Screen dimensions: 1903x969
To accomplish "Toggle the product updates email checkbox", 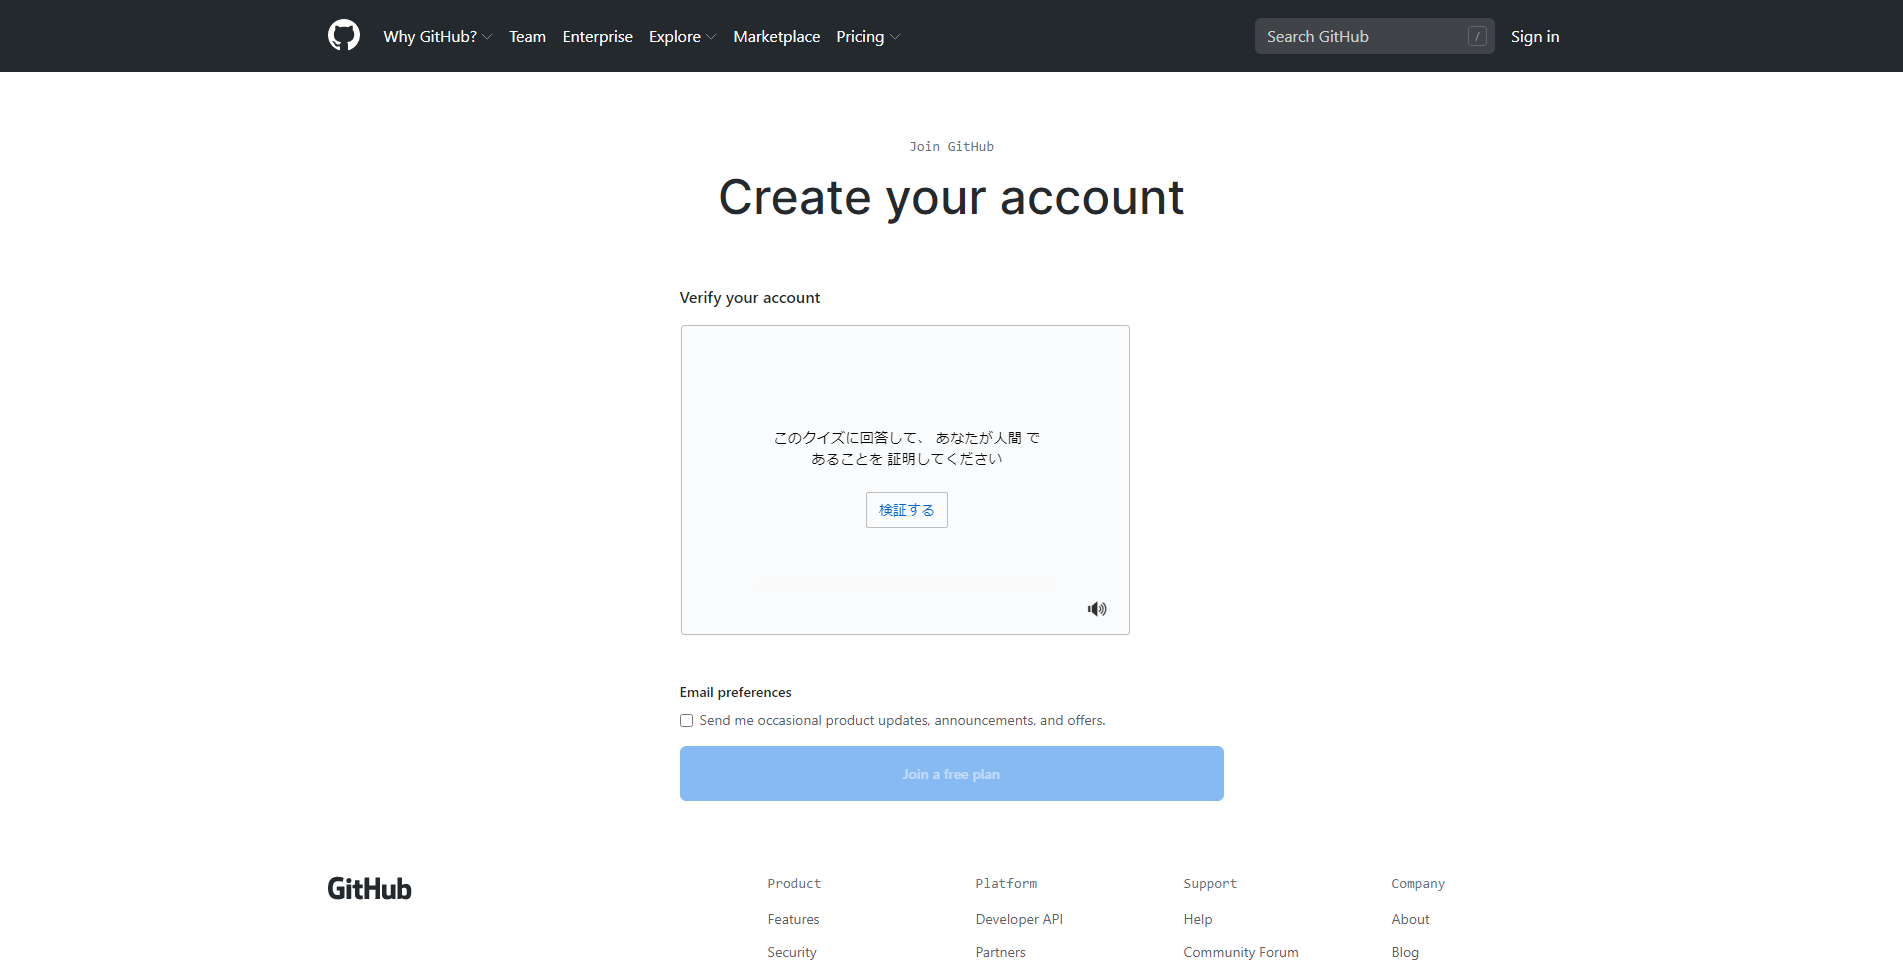I will 686,720.
